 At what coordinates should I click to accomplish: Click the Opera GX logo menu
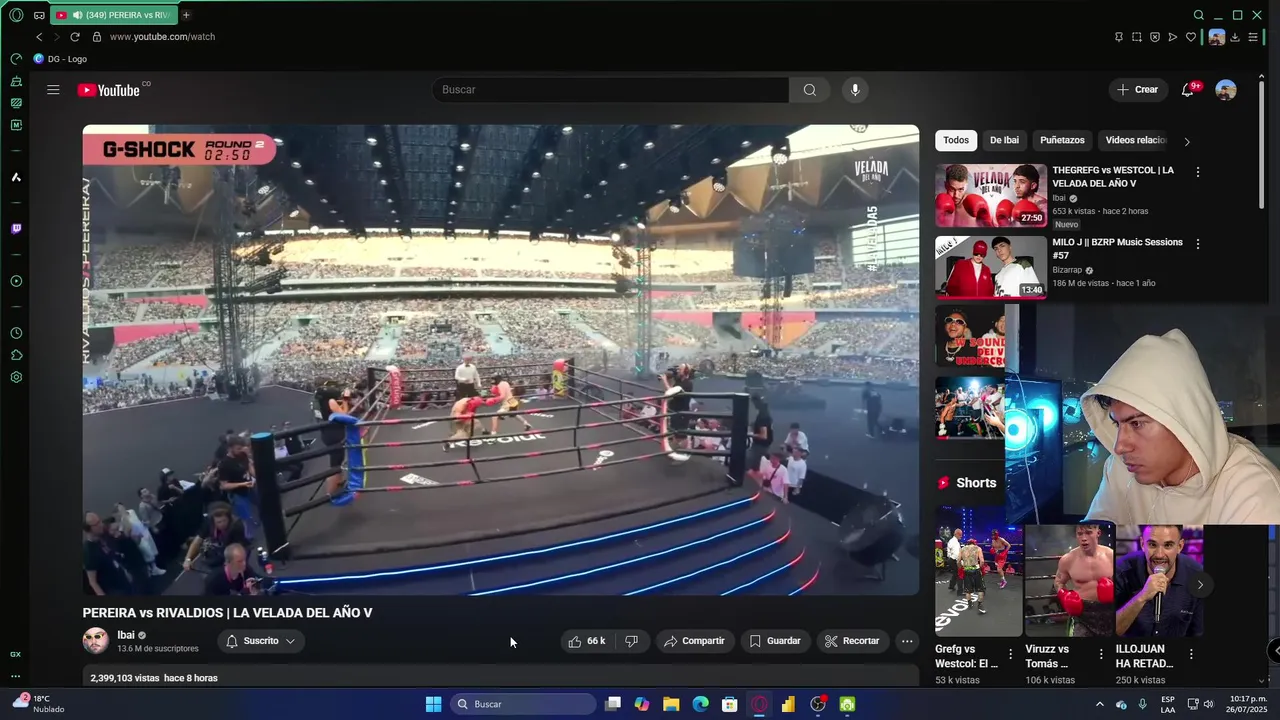(16, 15)
